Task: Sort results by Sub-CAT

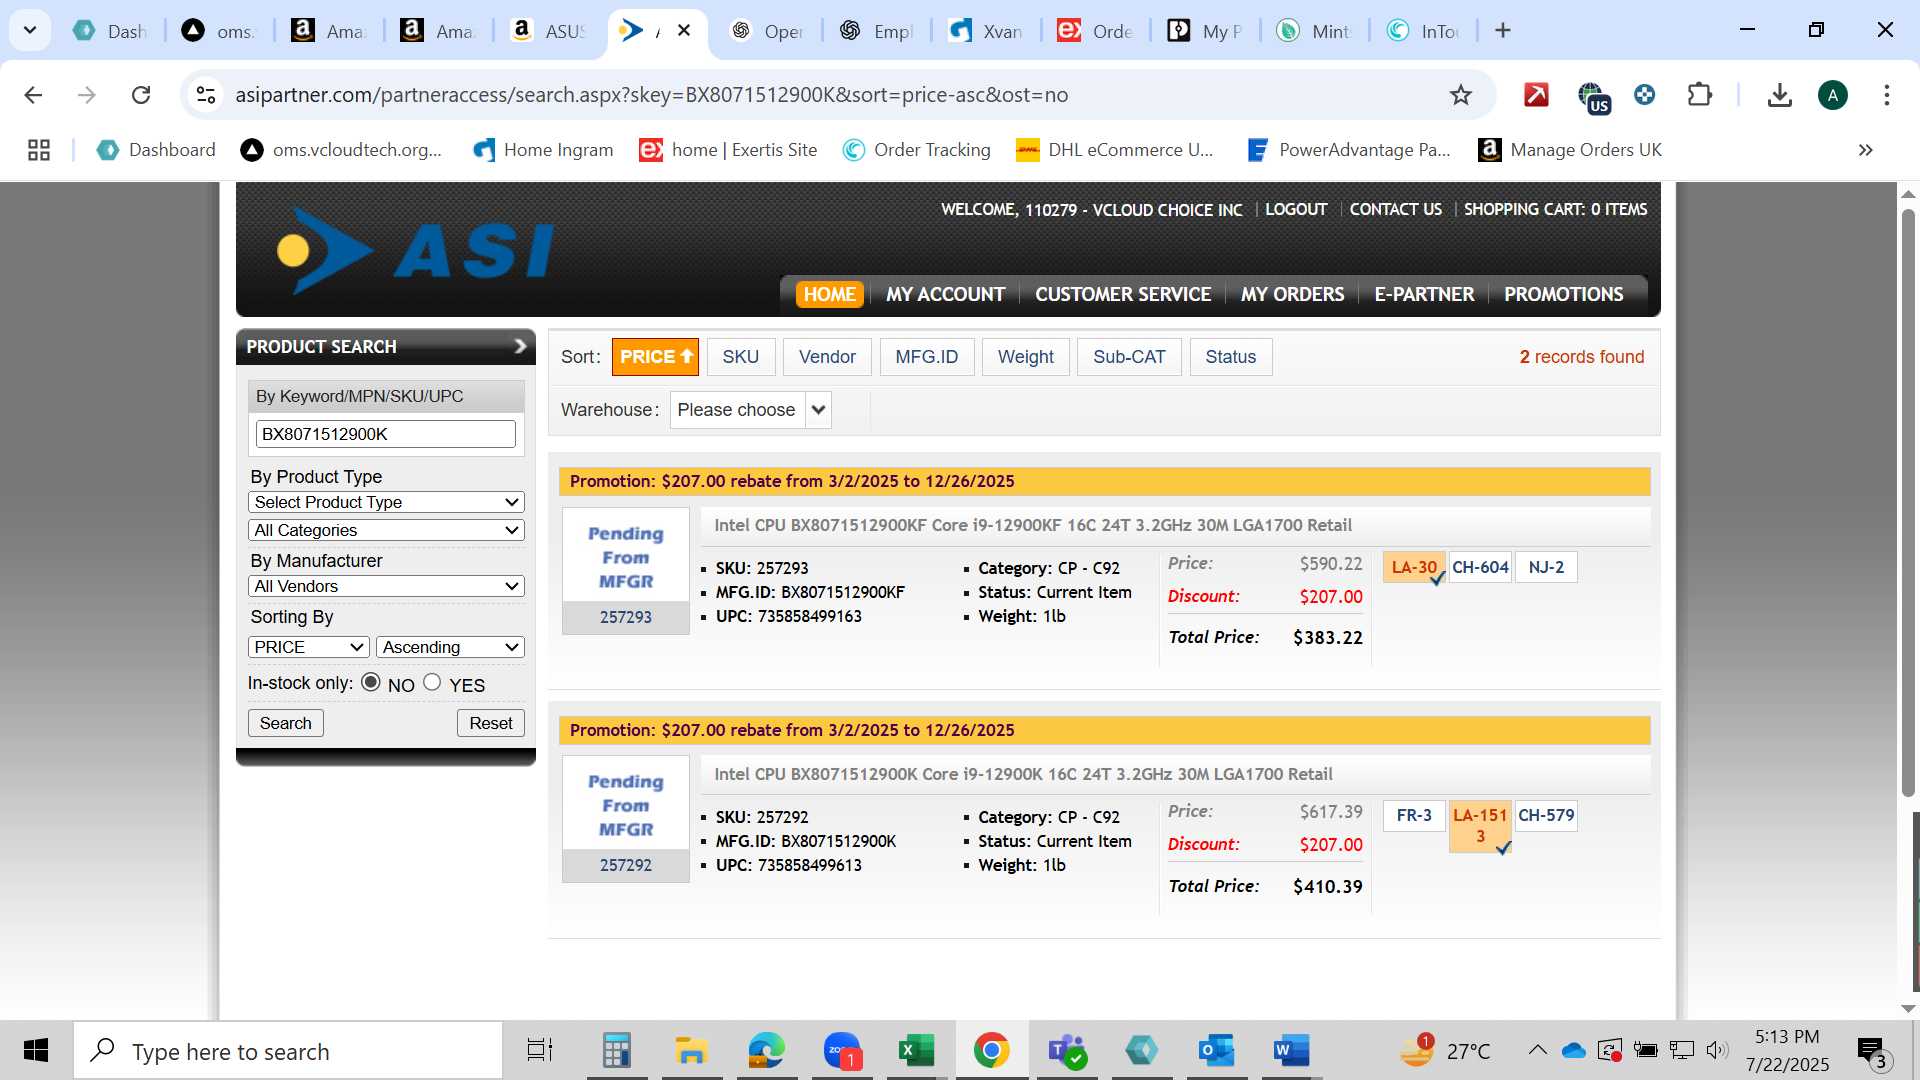Action: (x=1129, y=357)
